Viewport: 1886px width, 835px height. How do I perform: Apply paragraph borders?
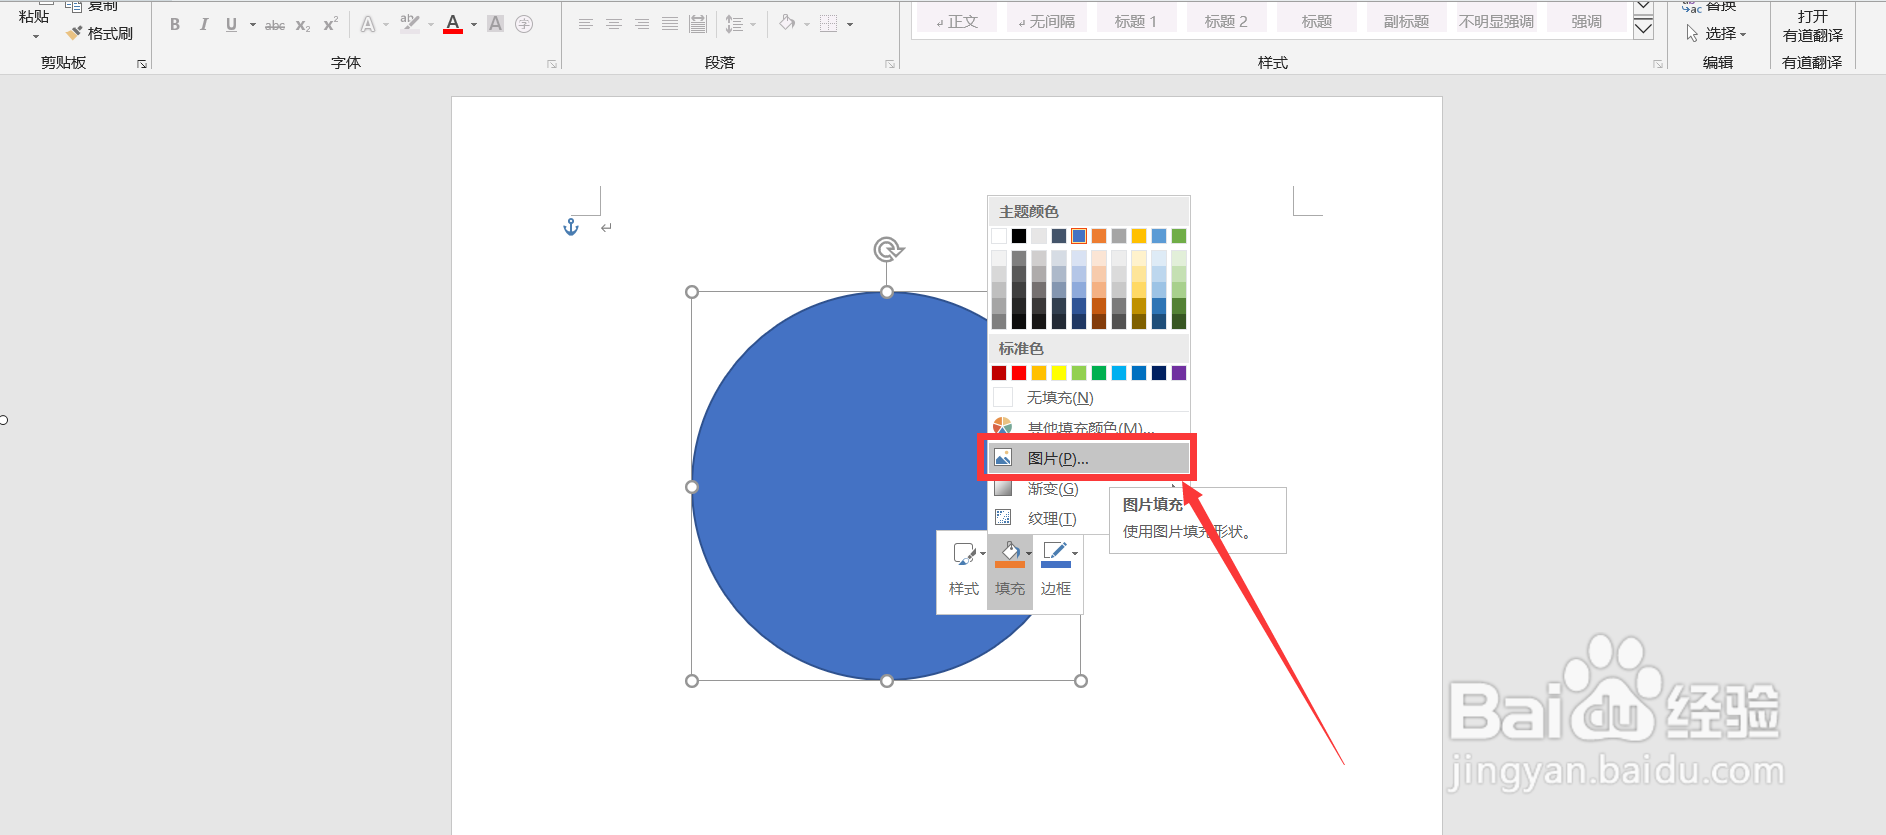(829, 24)
